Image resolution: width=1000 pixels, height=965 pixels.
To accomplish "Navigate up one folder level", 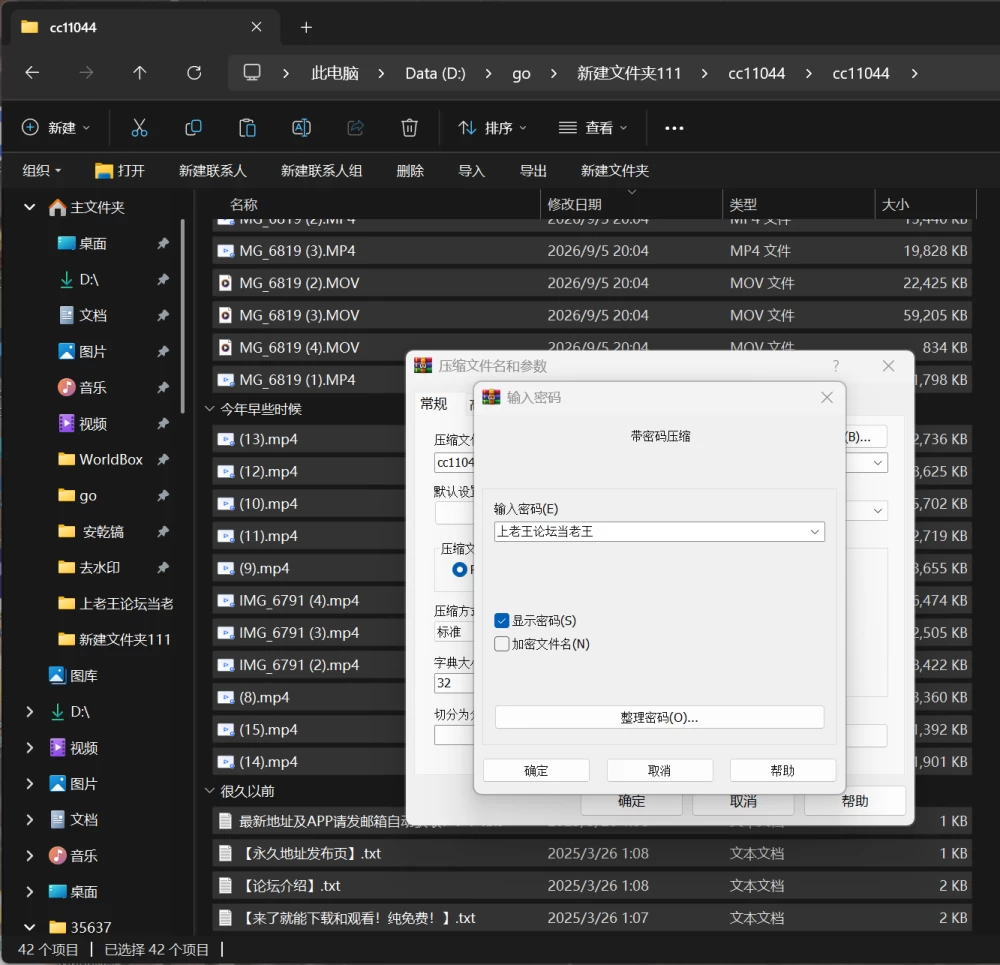I will 140,73.
